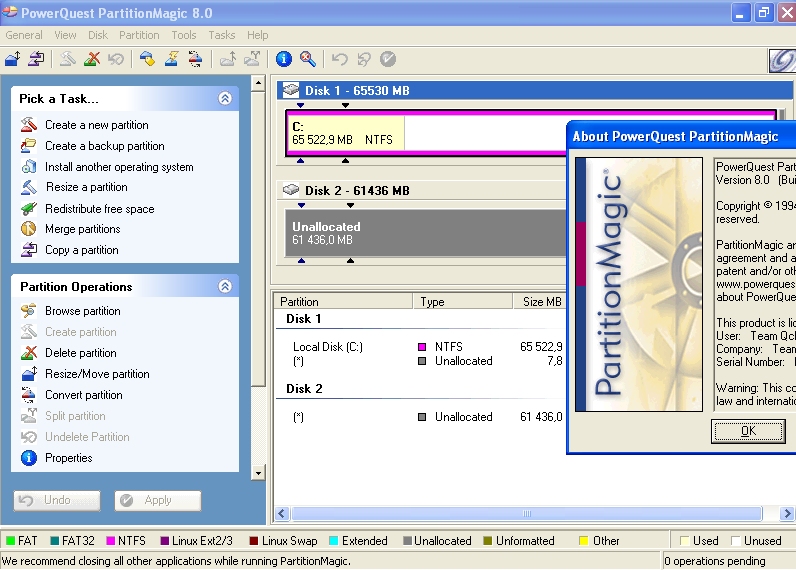Image resolution: width=796 pixels, height=570 pixels.
Task: Open the Tools menu
Action: click(x=184, y=35)
